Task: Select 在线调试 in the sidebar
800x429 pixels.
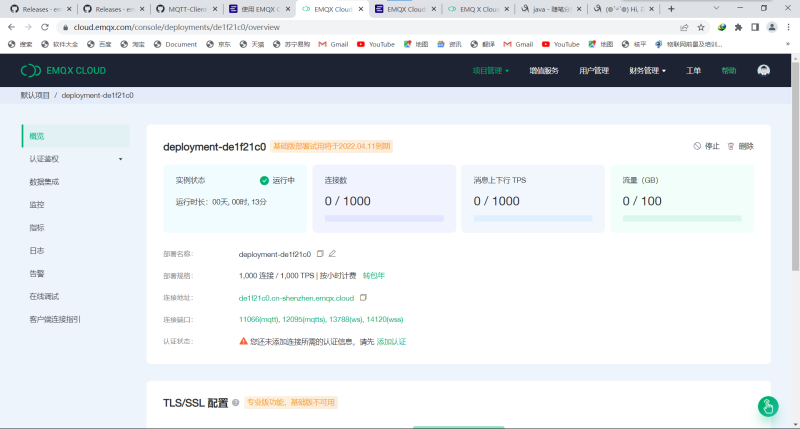Action: point(76,296)
